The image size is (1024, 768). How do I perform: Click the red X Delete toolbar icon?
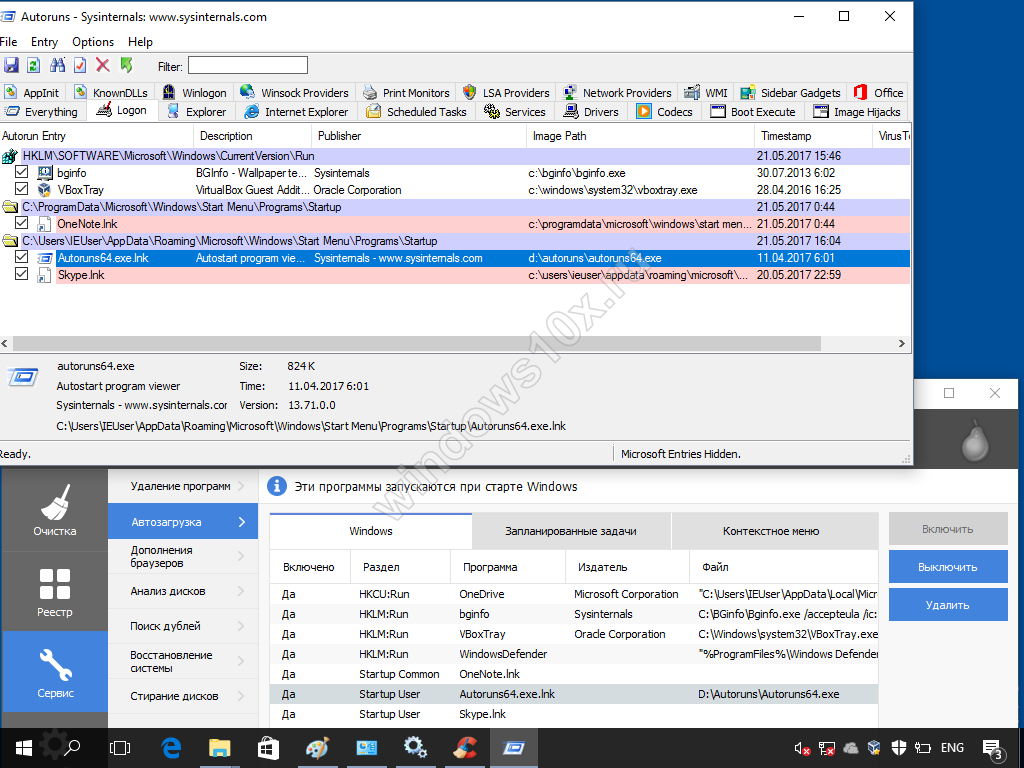coord(102,65)
